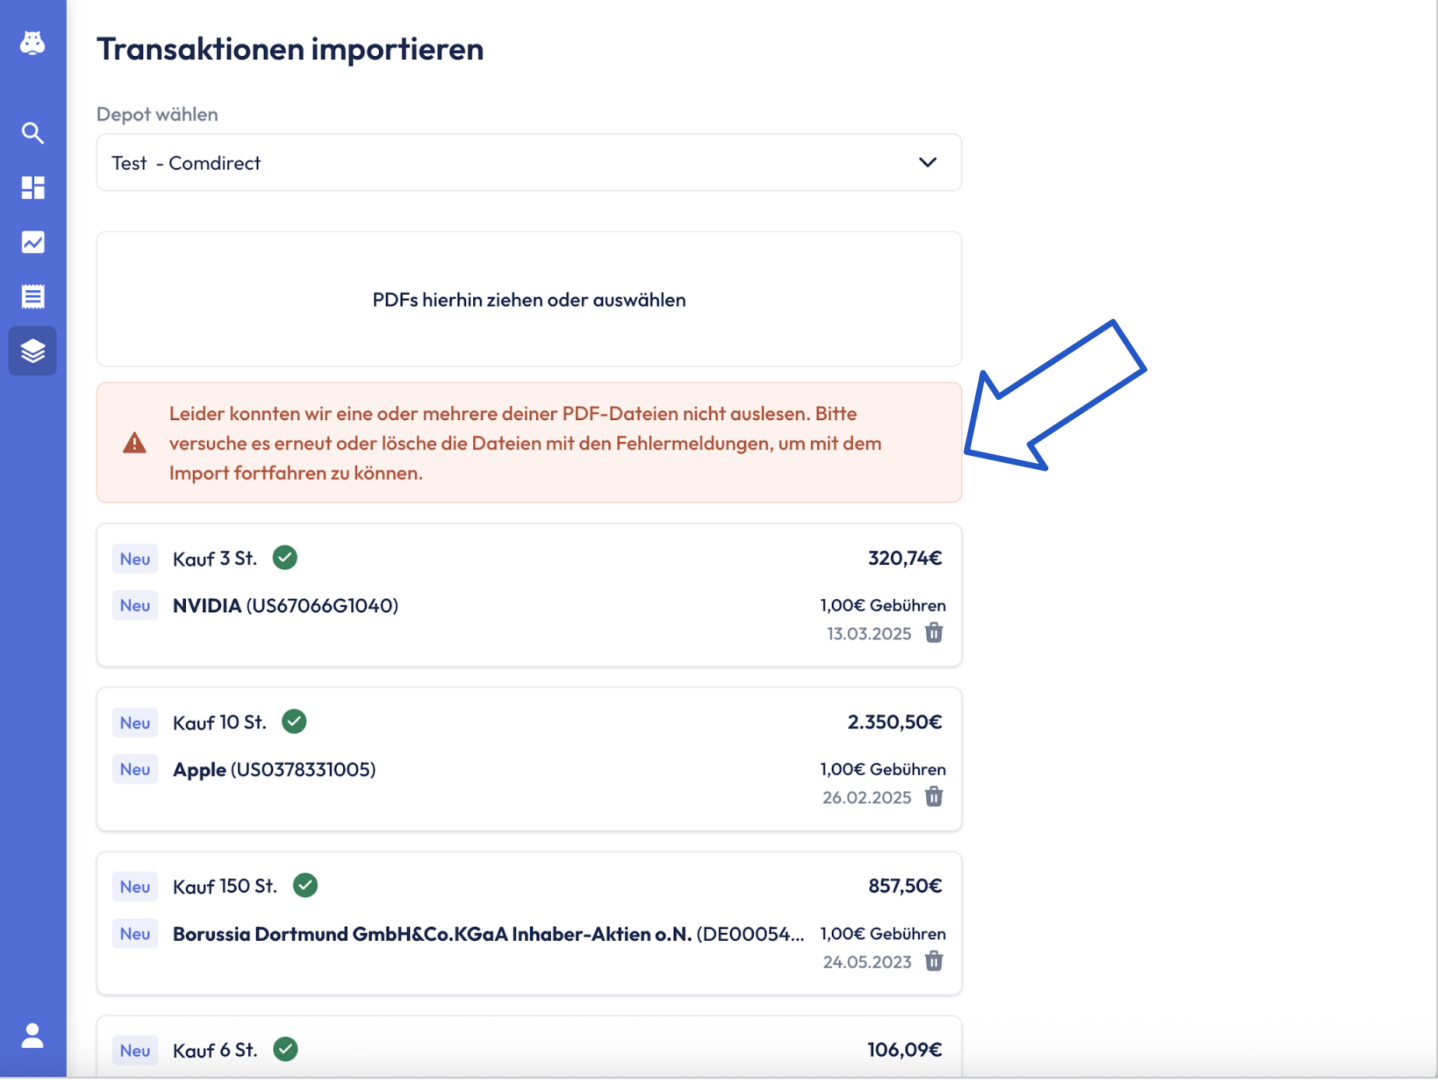
Task: Open the dashboard grid icon
Action: [x=33, y=188]
